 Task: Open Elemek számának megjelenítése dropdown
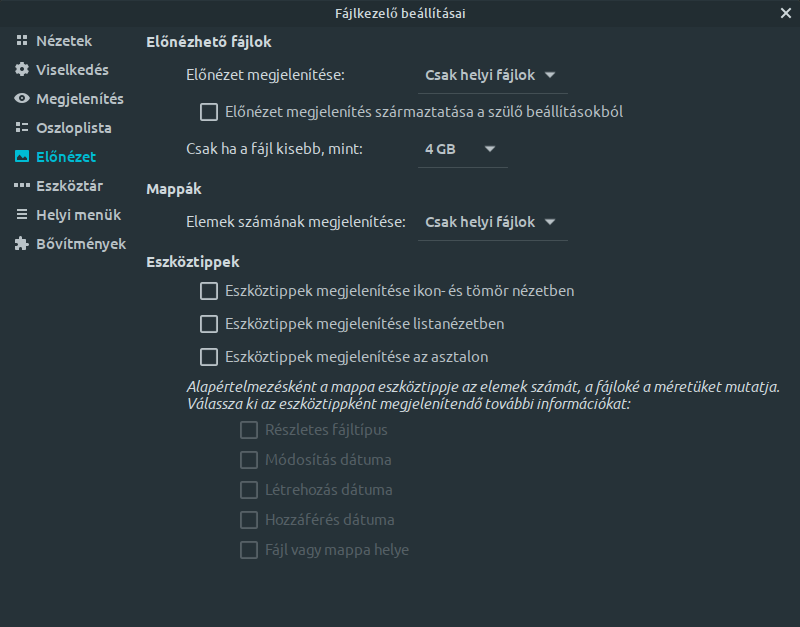[x=492, y=222]
